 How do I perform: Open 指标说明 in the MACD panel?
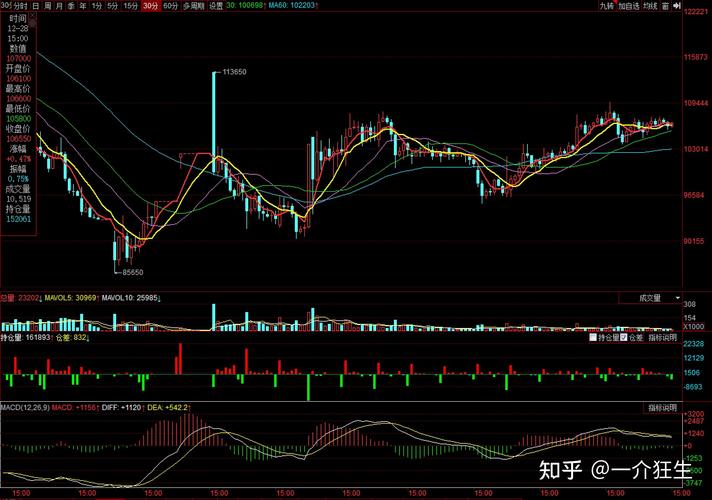point(661,408)
